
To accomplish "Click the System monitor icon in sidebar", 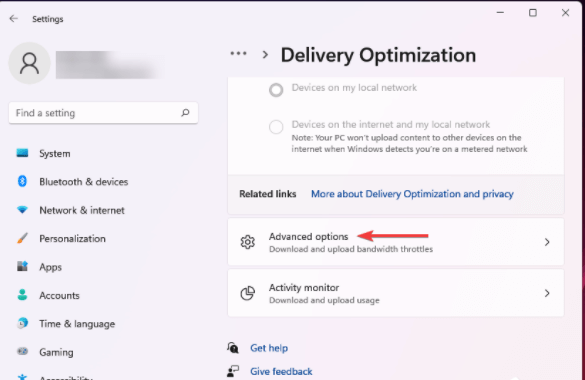I will coord(22,153).
